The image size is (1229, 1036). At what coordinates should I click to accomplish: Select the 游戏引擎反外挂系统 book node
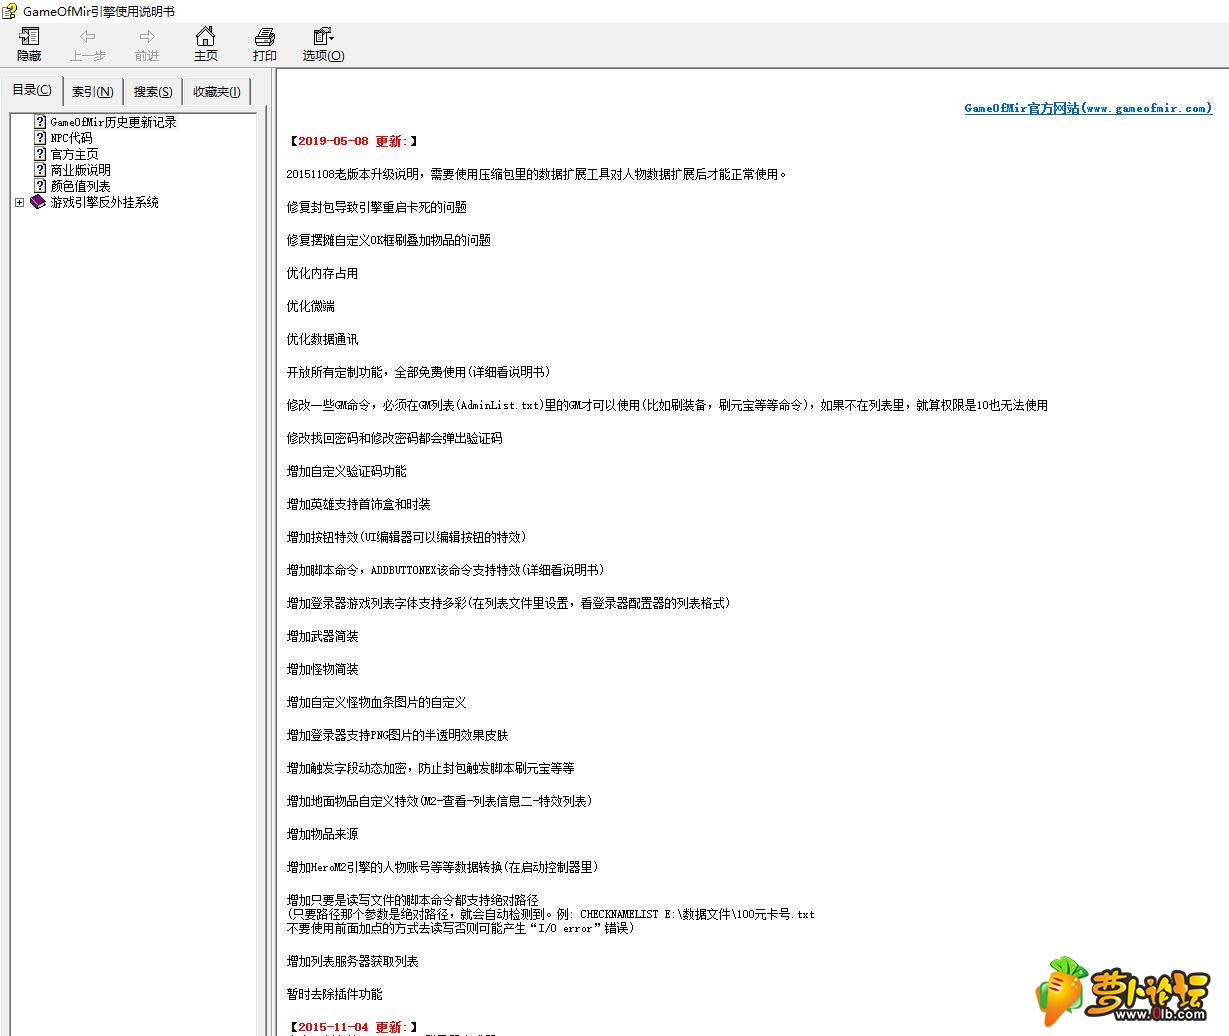pos(105,202)
